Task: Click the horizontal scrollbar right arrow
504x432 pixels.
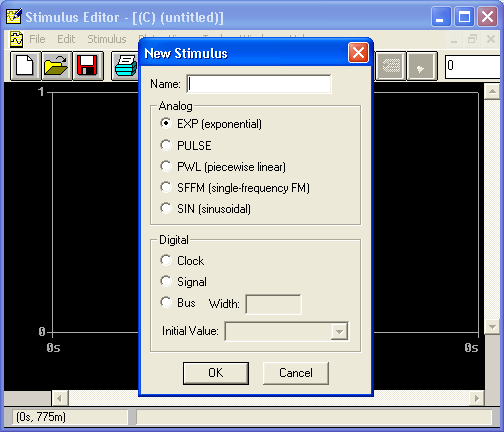Action: pos(477,398)
